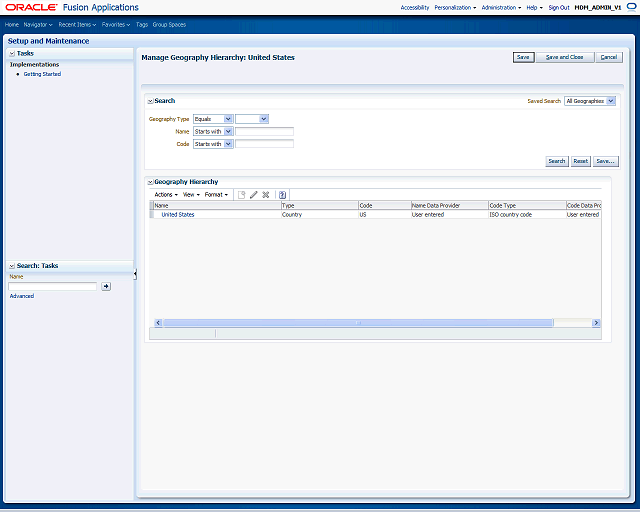Click the Search button
Viewport: 640px width, 512px height.
[557, 161]
